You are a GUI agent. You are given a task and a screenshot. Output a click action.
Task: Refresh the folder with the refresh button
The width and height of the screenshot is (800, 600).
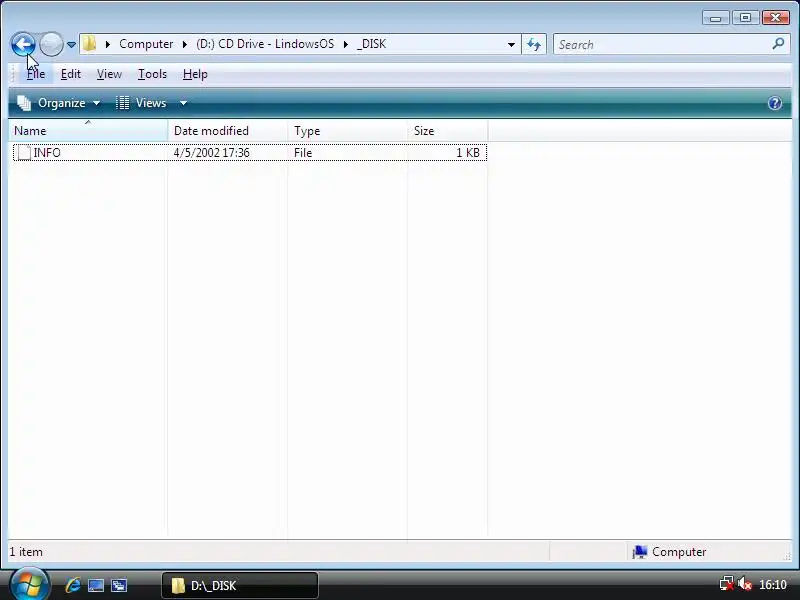pos(534,44)
